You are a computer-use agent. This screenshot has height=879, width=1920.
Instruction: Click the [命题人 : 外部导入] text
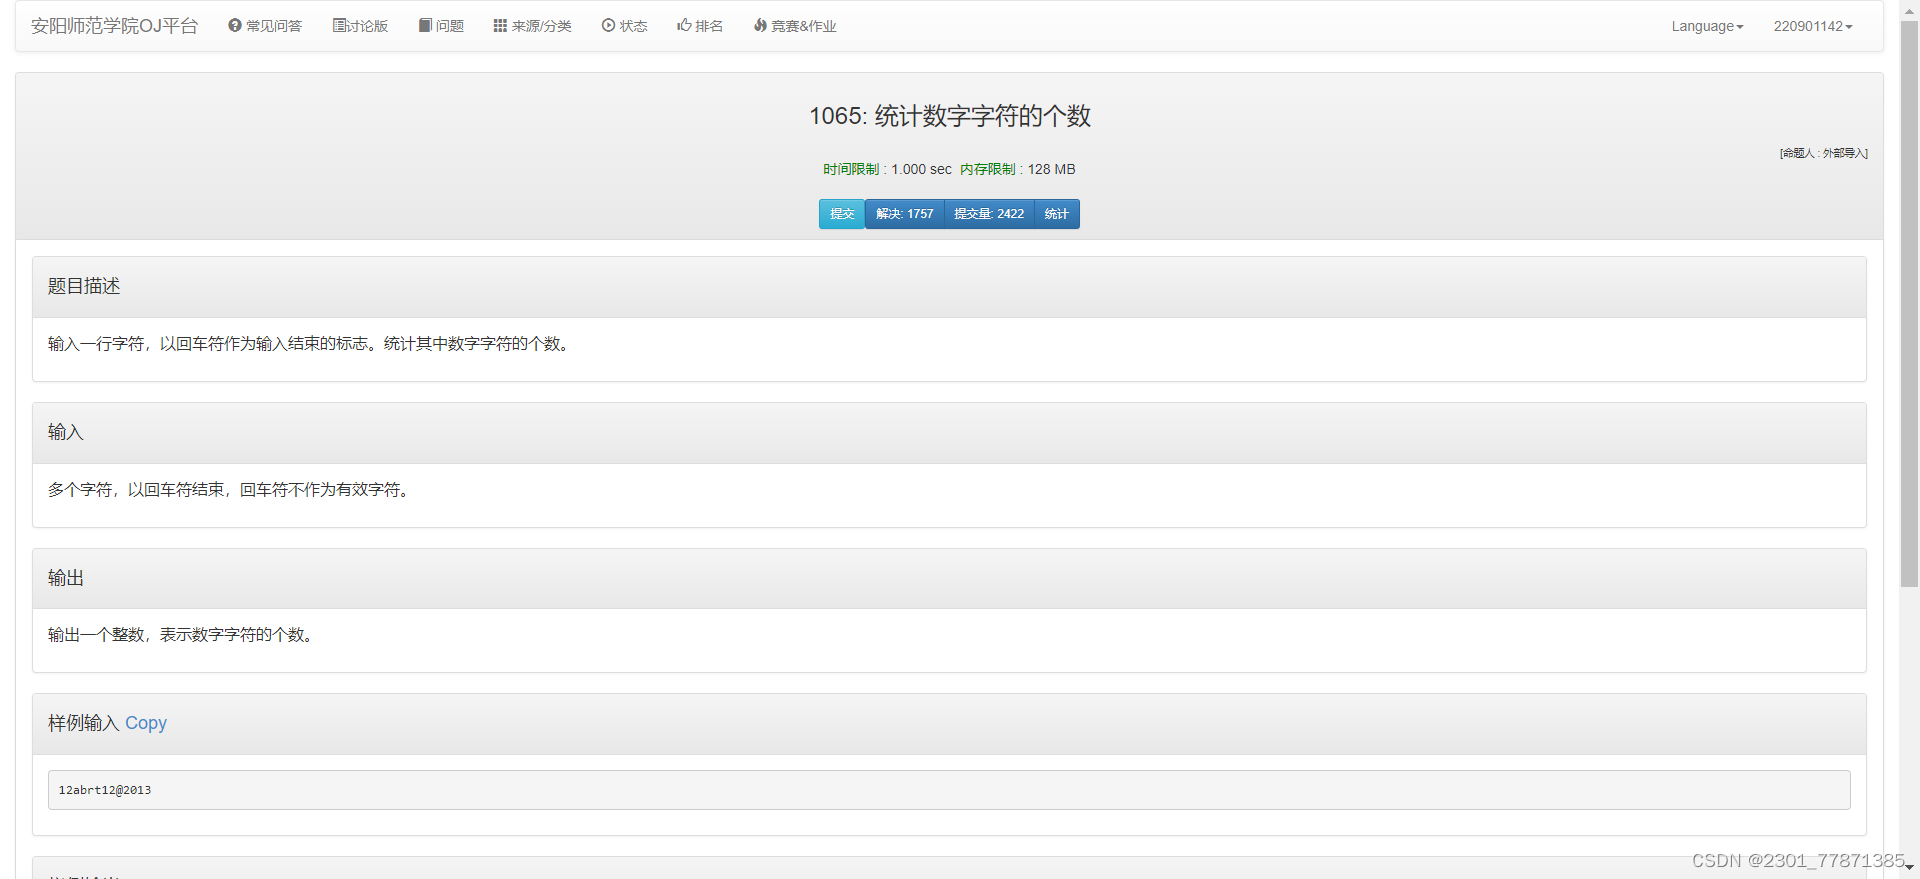pyautogui.click(x=1824, y=153)
